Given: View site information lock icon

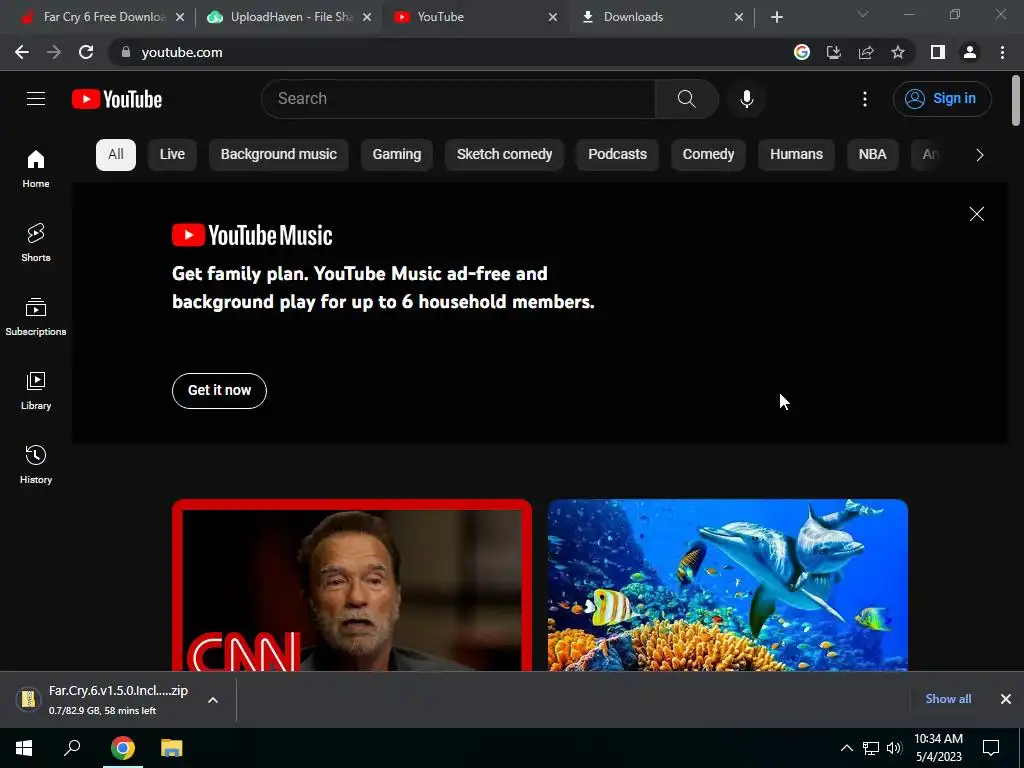Looking at the screenshot, I should [x=126, y=52].
